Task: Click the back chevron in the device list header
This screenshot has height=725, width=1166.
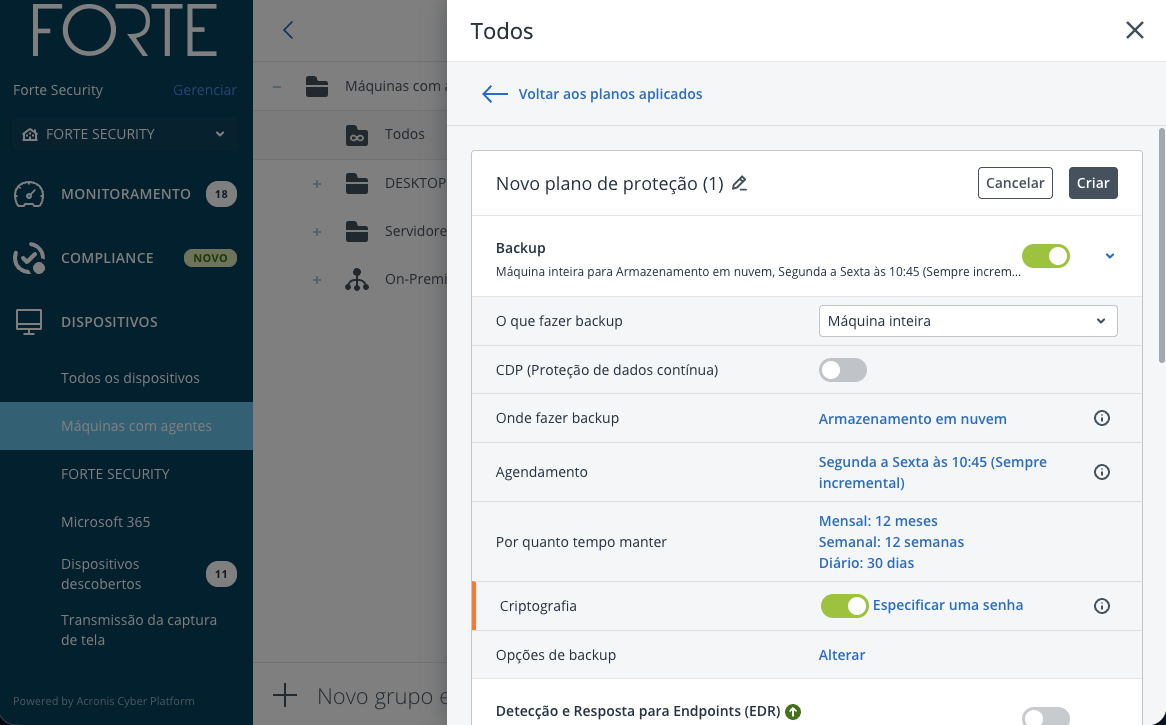Action: coord(289,30)
